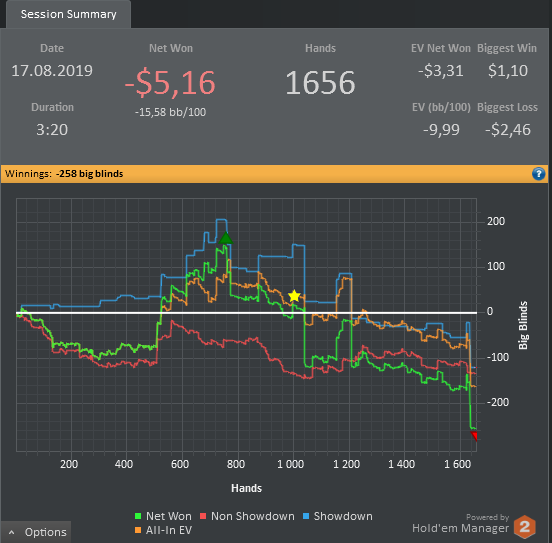
Task: Click the blue help question mark icon
Action: click(538, 174)
